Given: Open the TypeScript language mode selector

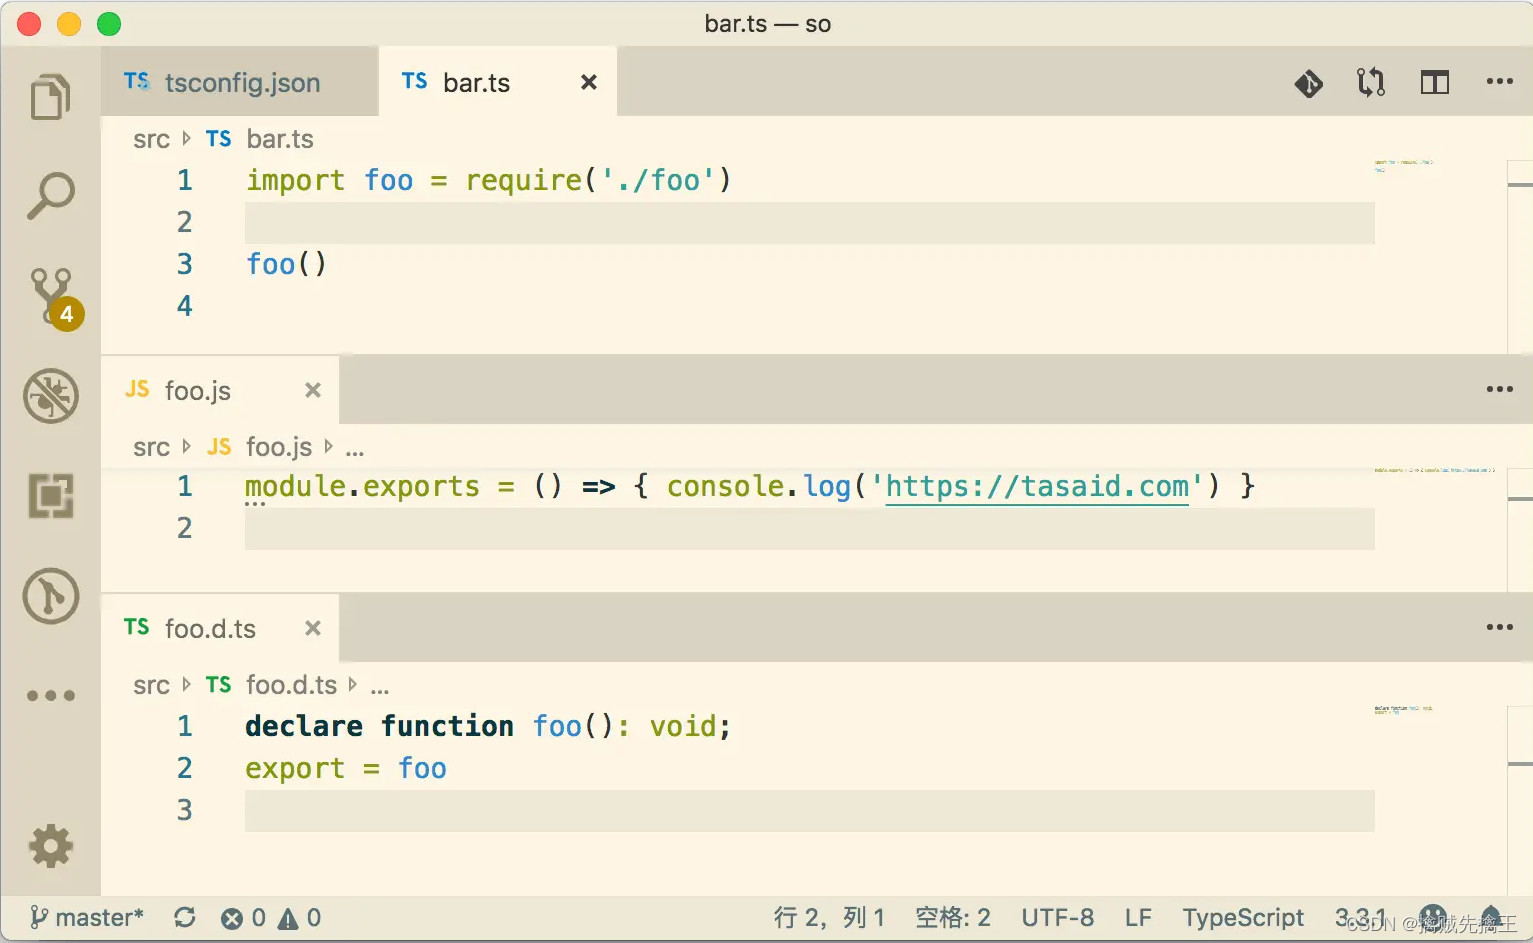Looking at the screenshot, I should pos(1242,917).
